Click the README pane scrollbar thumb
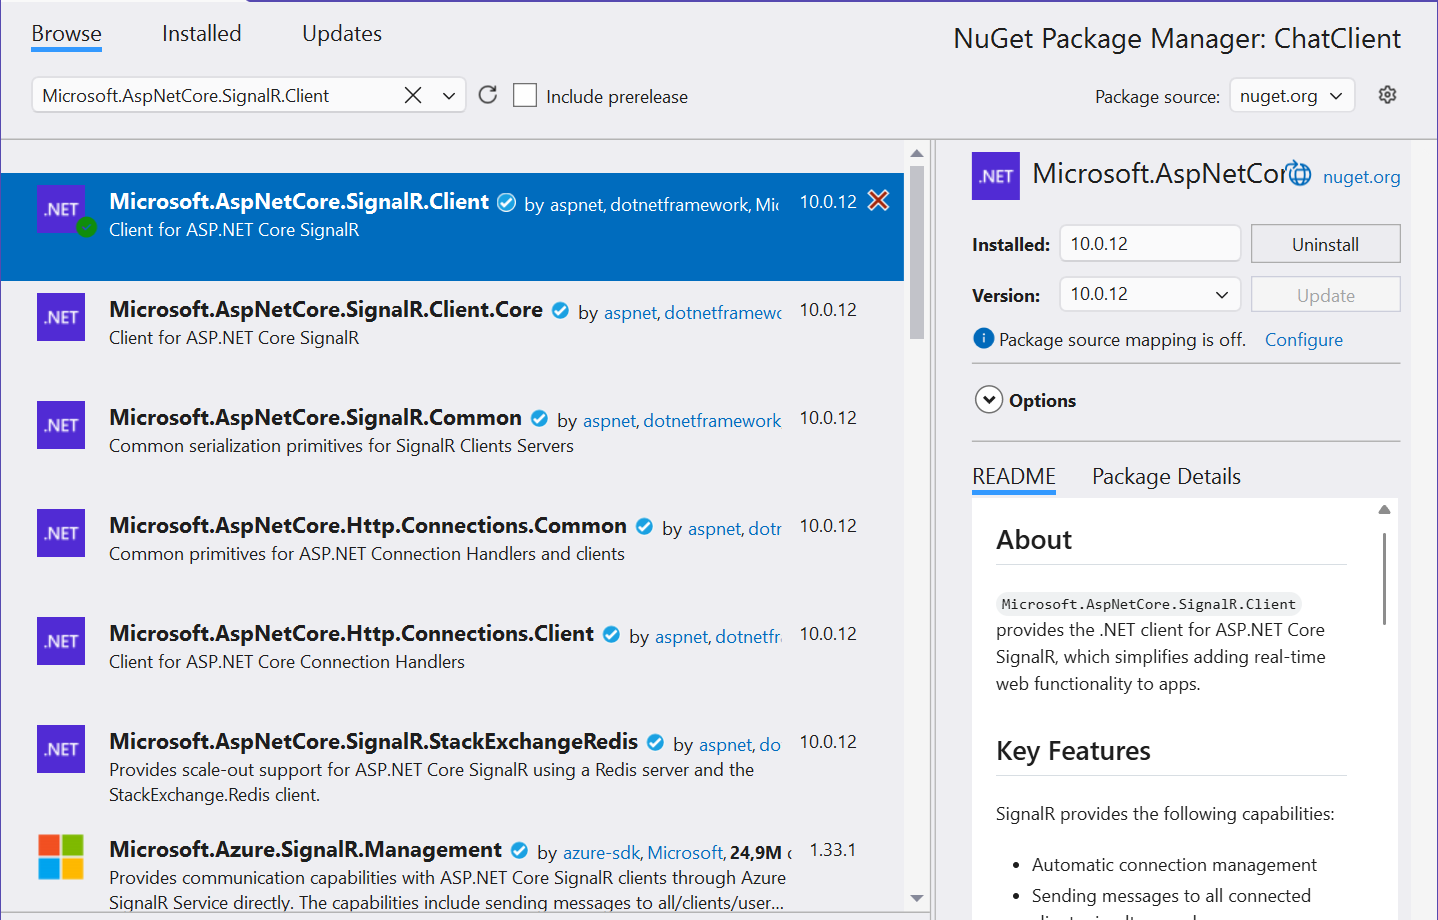Viewport: 1438px width, 920px height. 1384,579
